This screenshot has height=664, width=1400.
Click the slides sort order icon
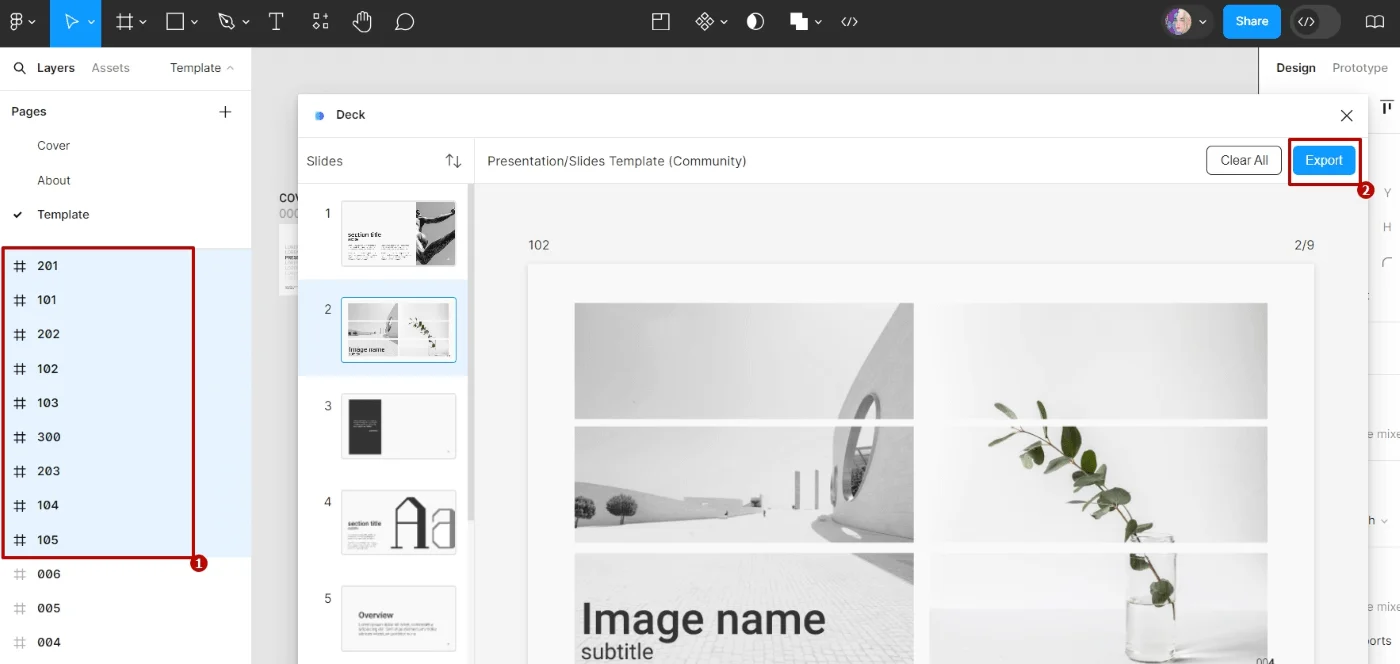[453, 161]
